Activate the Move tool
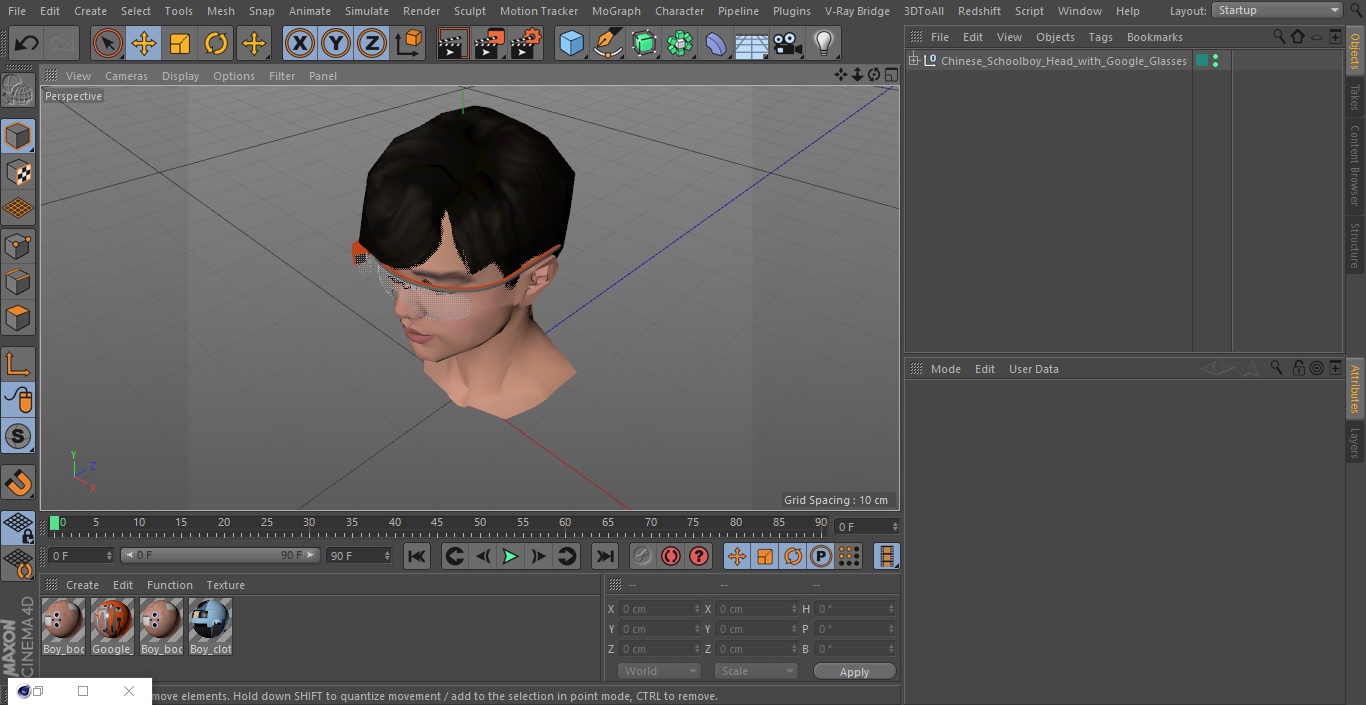 click(x=144, y=43)
